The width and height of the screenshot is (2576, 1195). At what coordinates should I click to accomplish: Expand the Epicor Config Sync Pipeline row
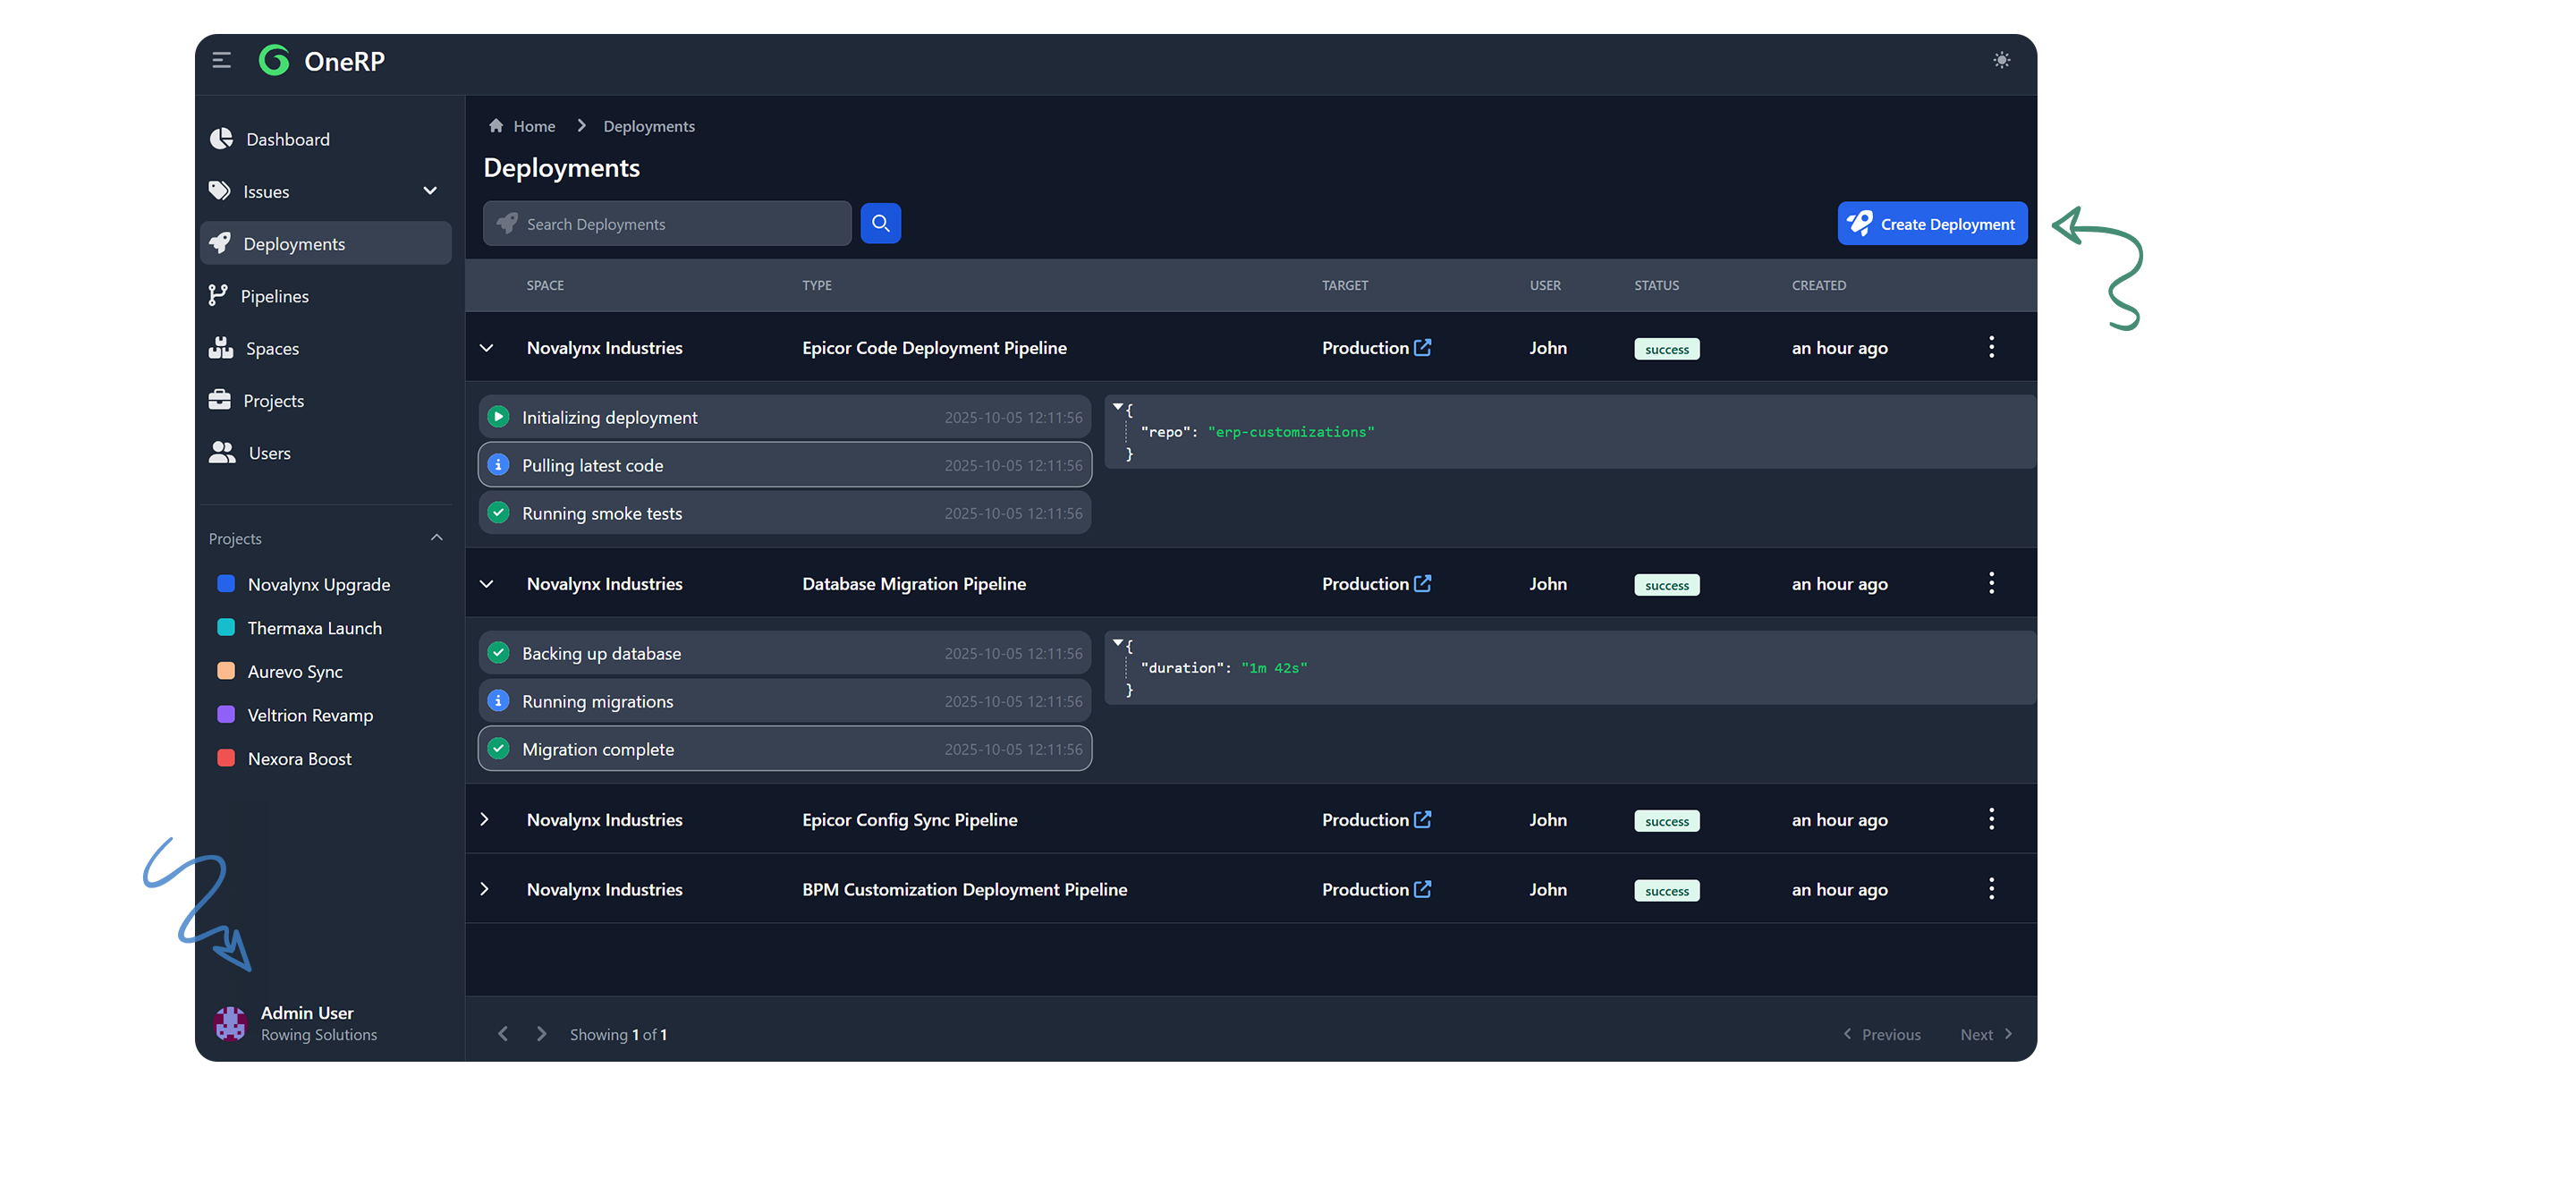485,819
